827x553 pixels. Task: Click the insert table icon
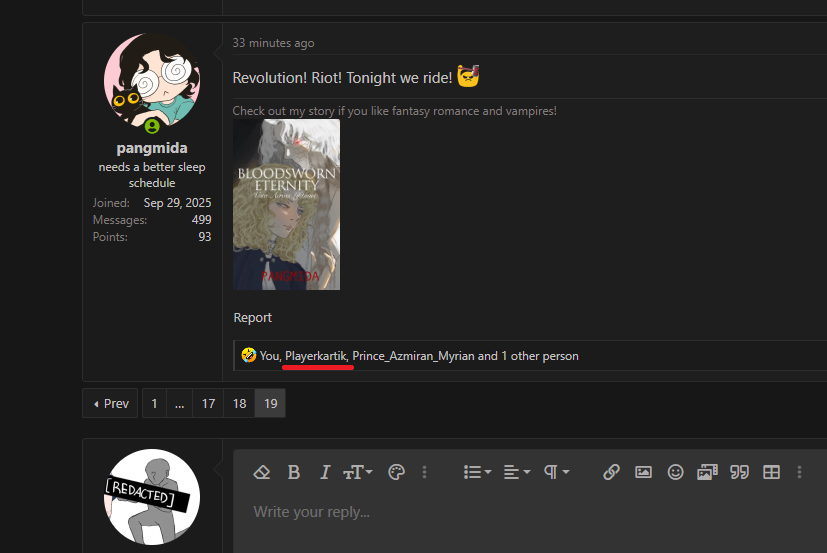[771, 472]
